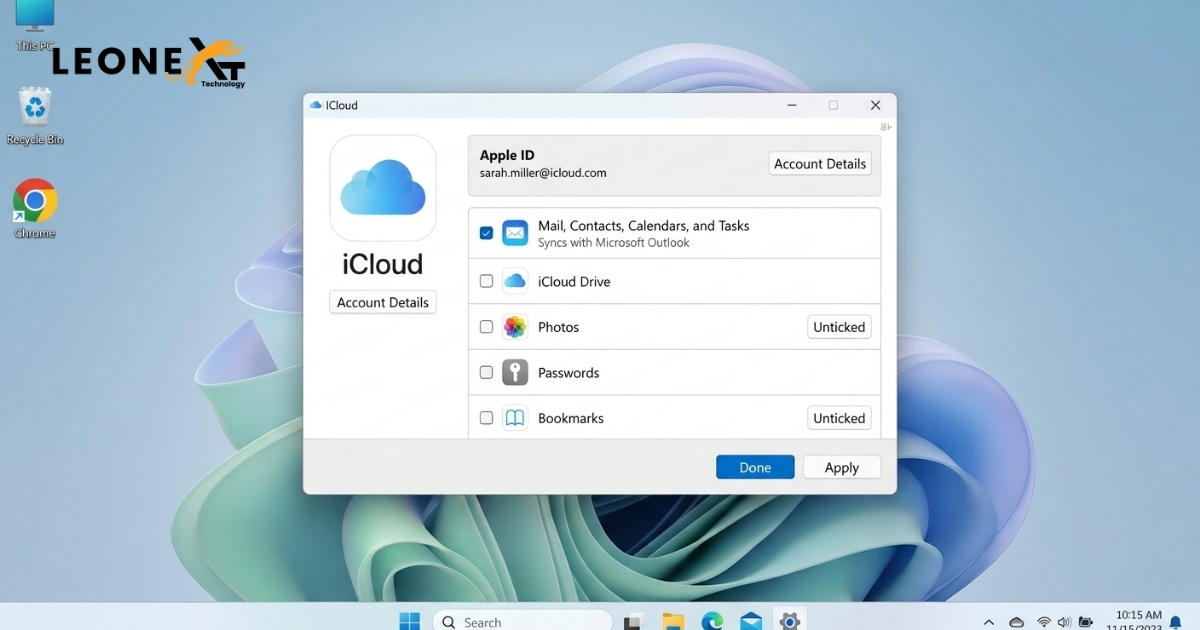The height and width of the screenshot is (630, 1200).
Task: Close the iCloud window
Action: pyautogui.click(x=875, y=105)
